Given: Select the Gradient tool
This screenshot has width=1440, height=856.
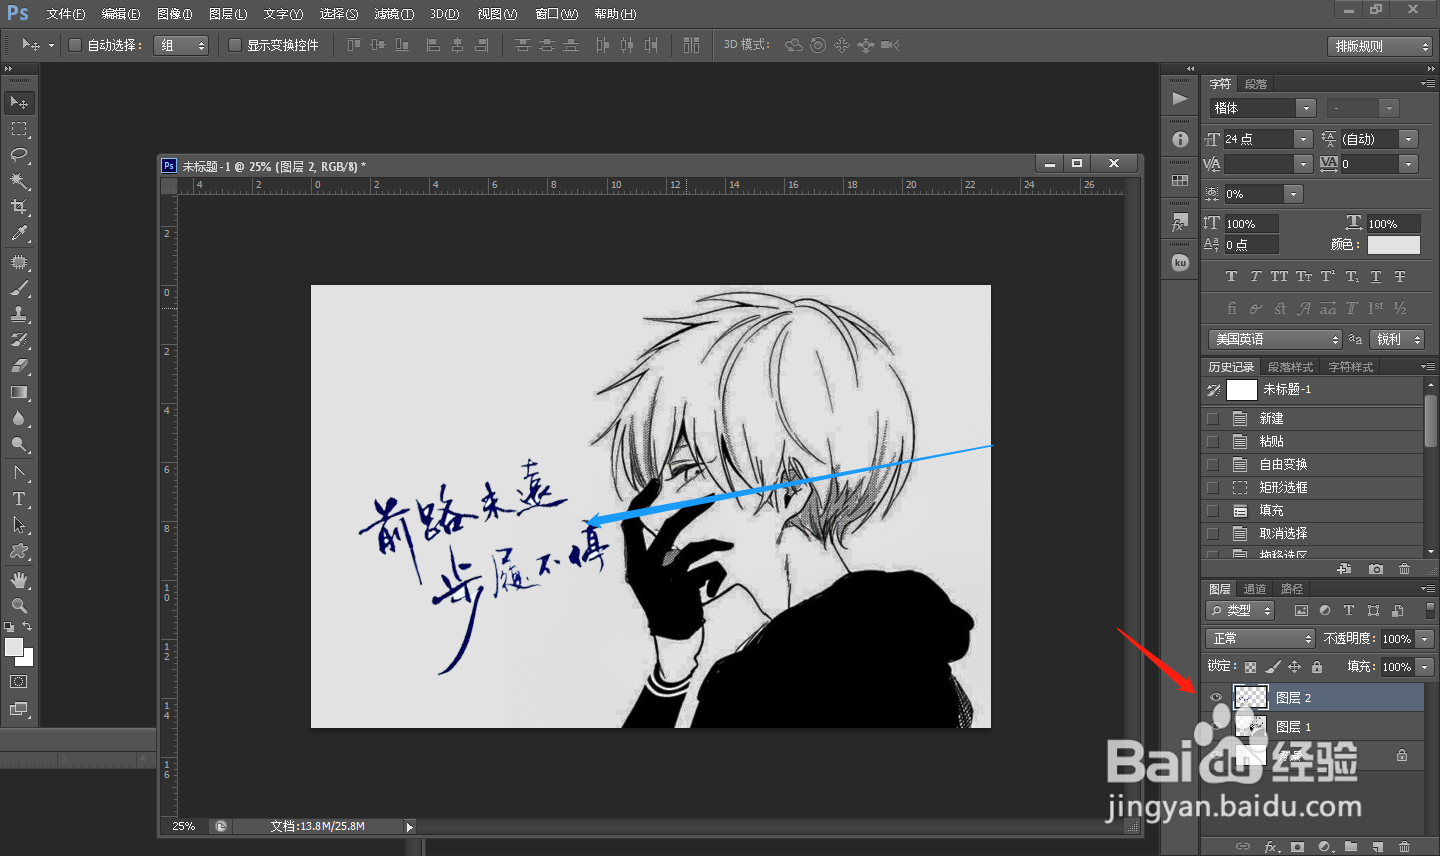Looking at the screenshot, I should (19, 392).
